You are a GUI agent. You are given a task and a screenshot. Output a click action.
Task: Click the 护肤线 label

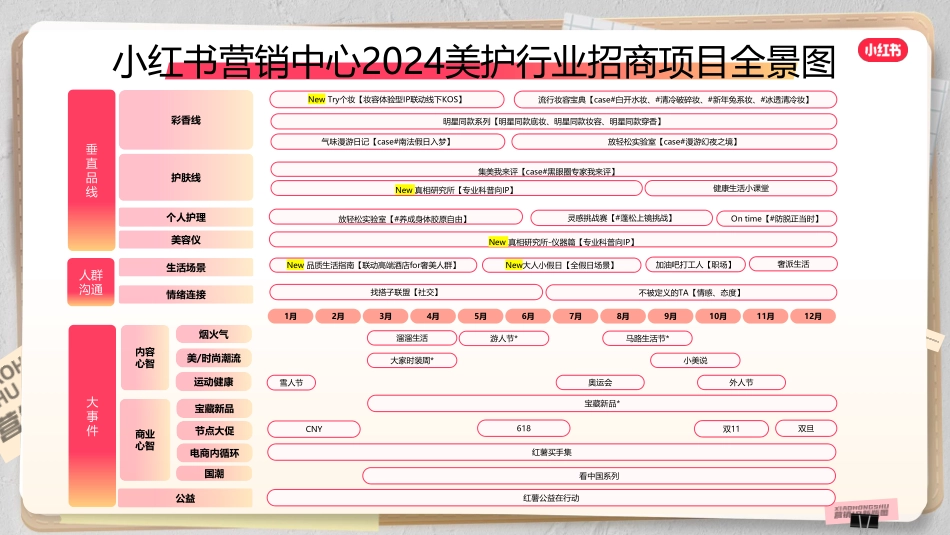point(186,178)
